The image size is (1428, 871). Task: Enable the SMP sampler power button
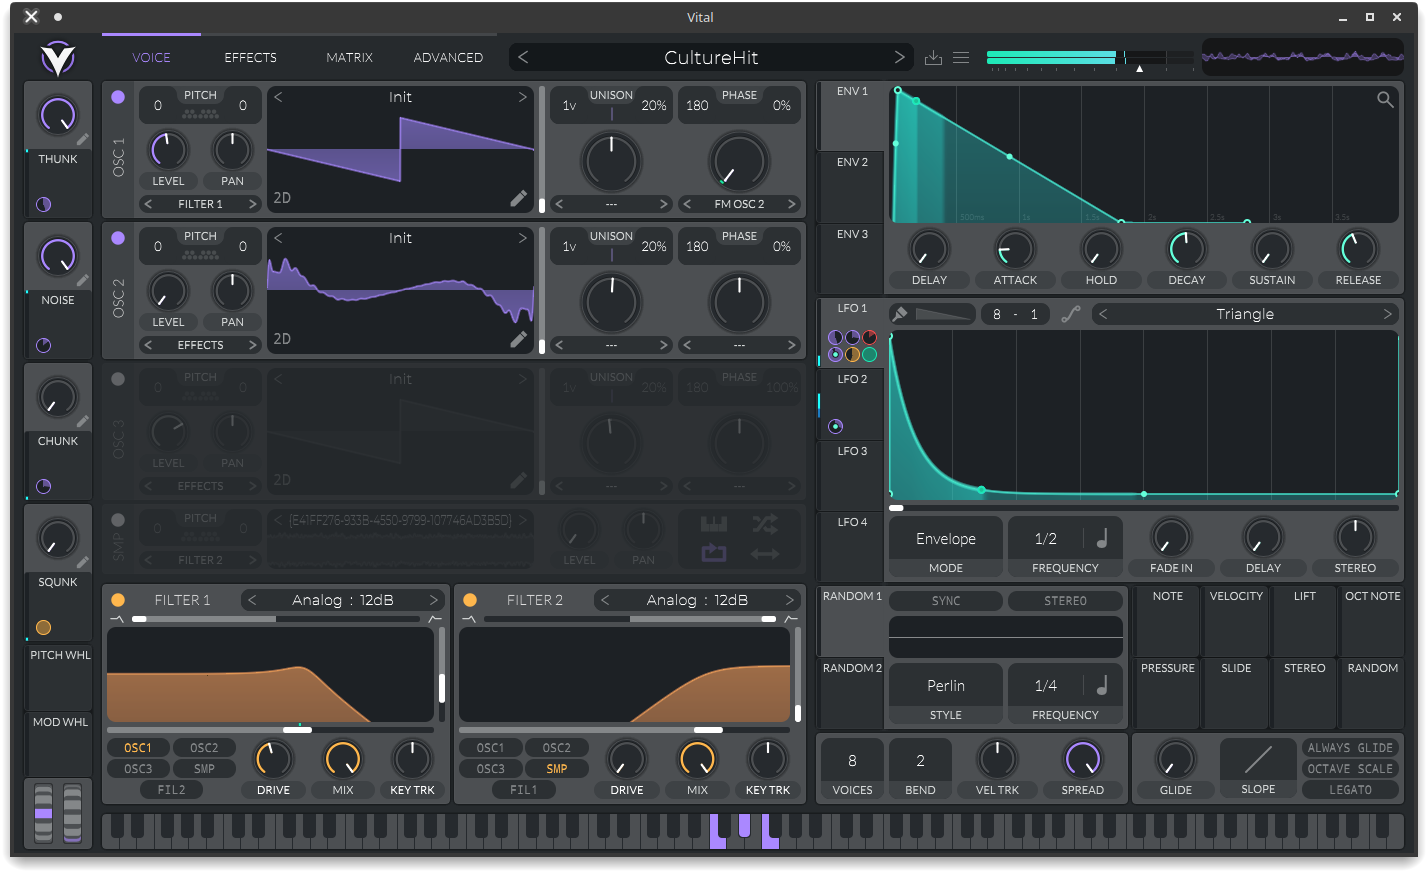click(118, 520)
